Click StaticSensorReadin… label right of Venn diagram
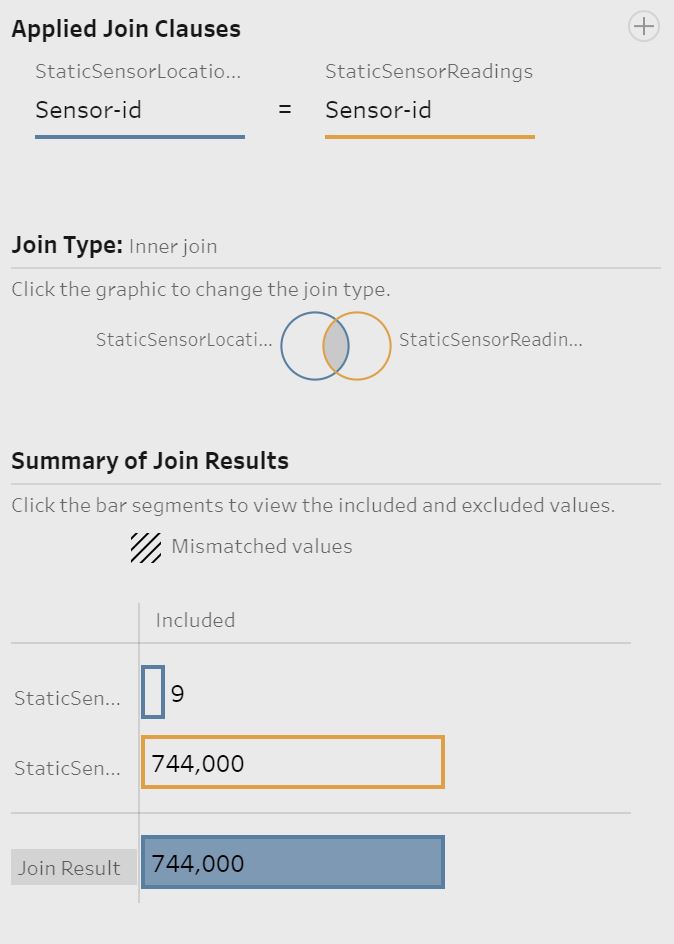This screenshot has width=674, height=944. pyautogui.click(x=490, y=339)
